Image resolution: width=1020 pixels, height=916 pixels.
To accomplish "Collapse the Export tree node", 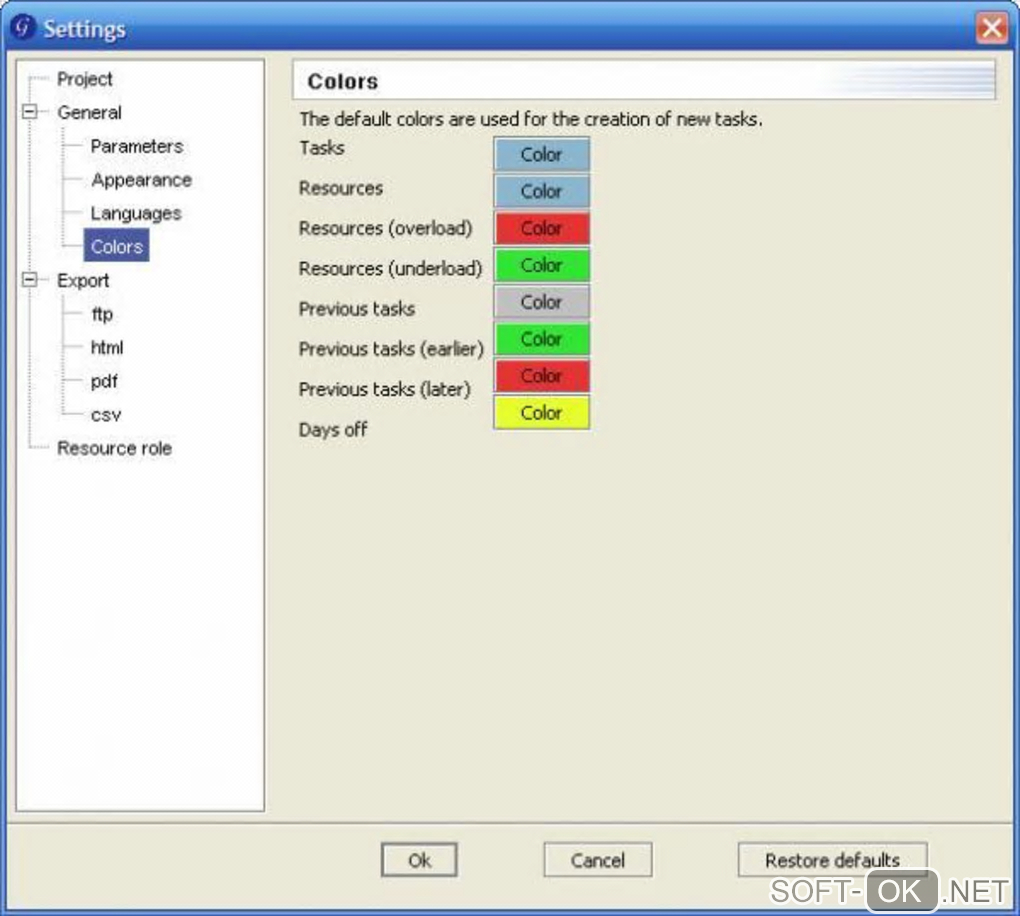I will point(29,280).
